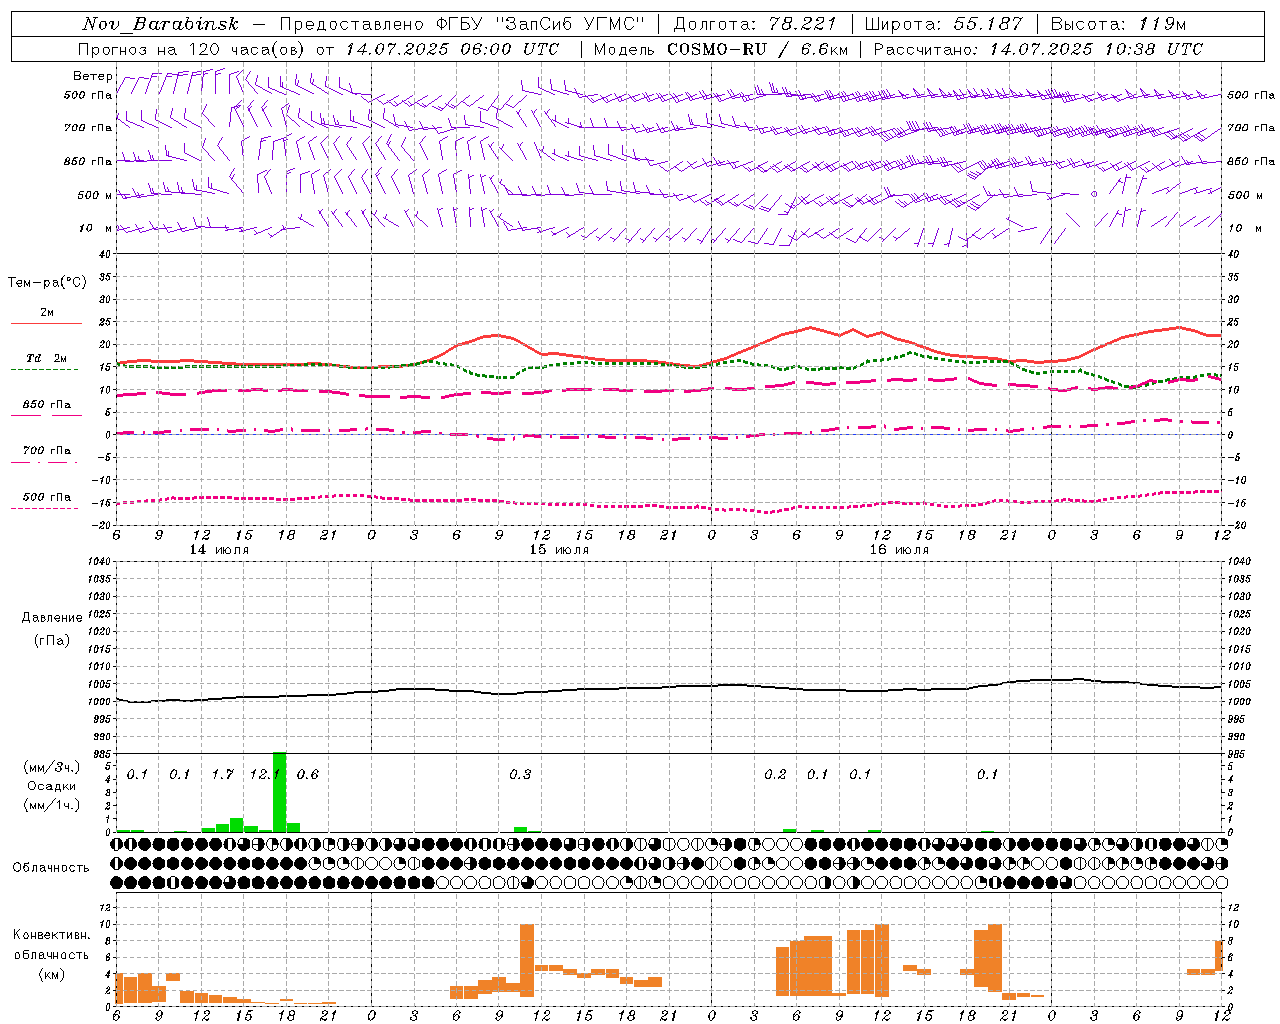Image resolution: width=1280 pixels, height=1024 pixels.
Task: Click the 'Осадки' precipitation label
Action: (x=51, y=786)
